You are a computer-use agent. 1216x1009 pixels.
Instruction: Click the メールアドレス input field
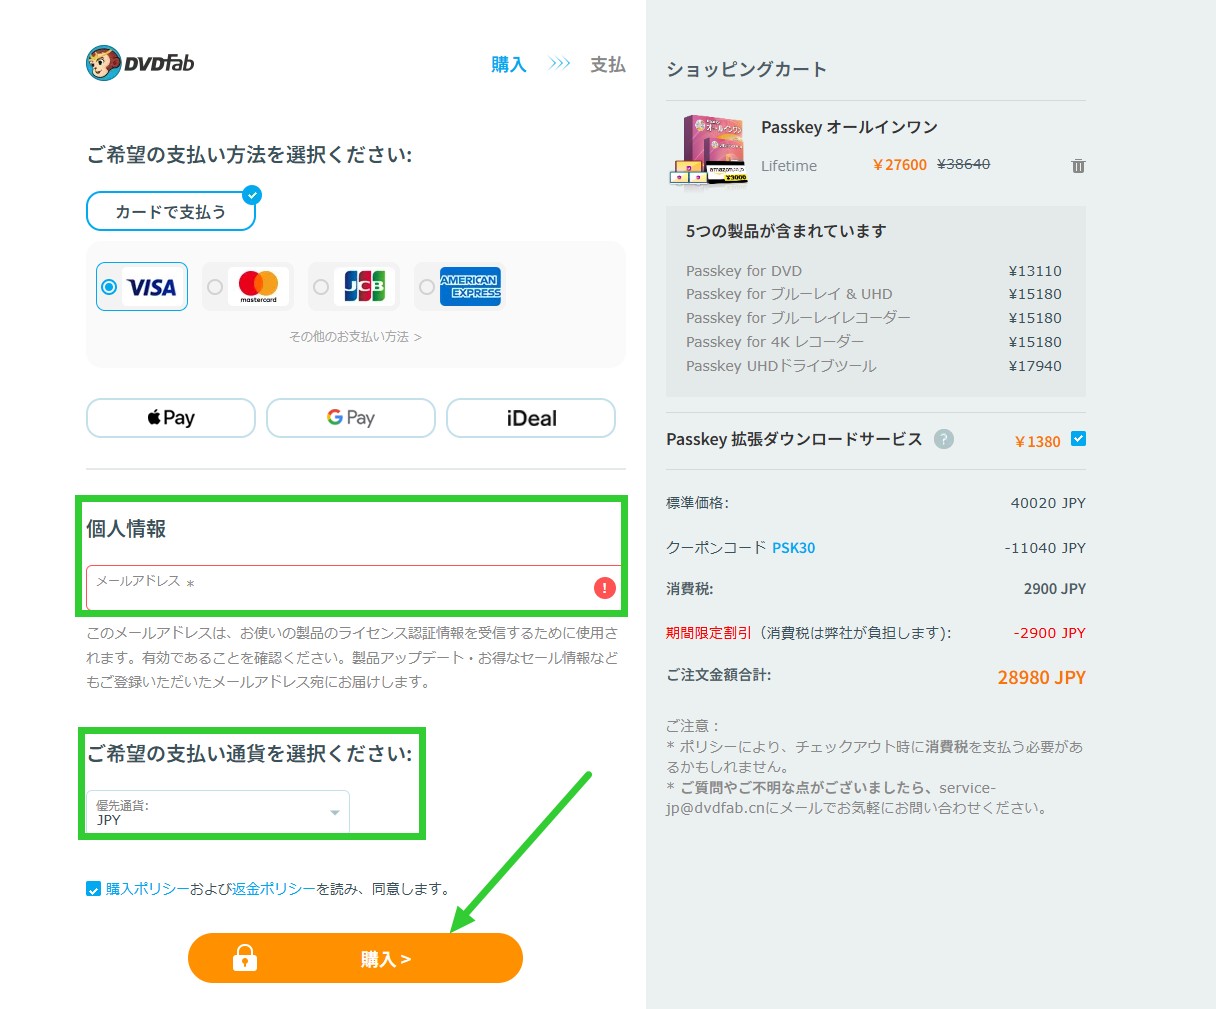(x=352, y=588)
